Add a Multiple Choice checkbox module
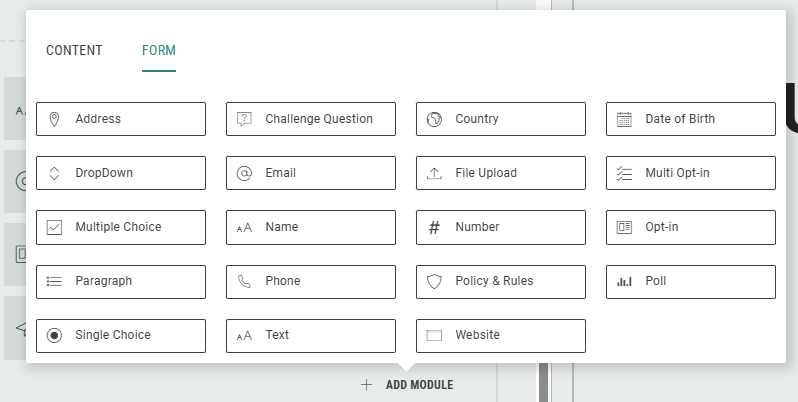Viewport: 798px width, 402px height. point(120,227)
